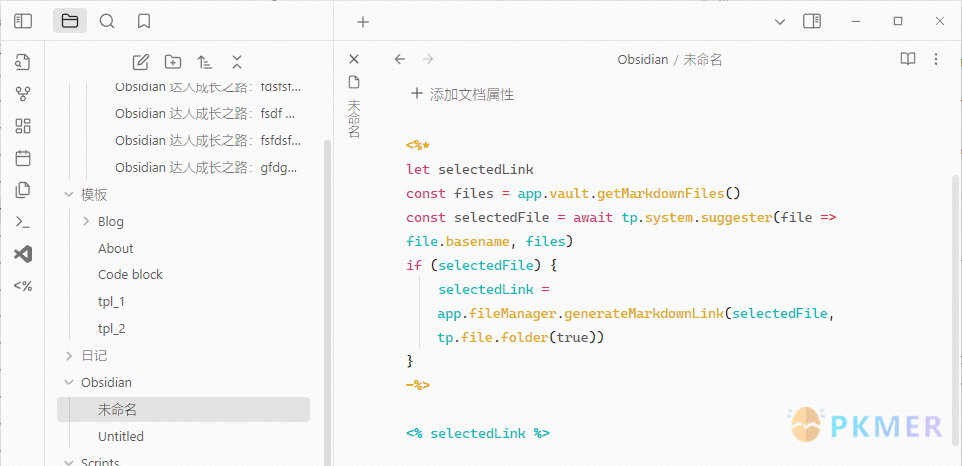Collapse the Obsidian folder
Screen dimensions: 962x466
coord(68,382)
